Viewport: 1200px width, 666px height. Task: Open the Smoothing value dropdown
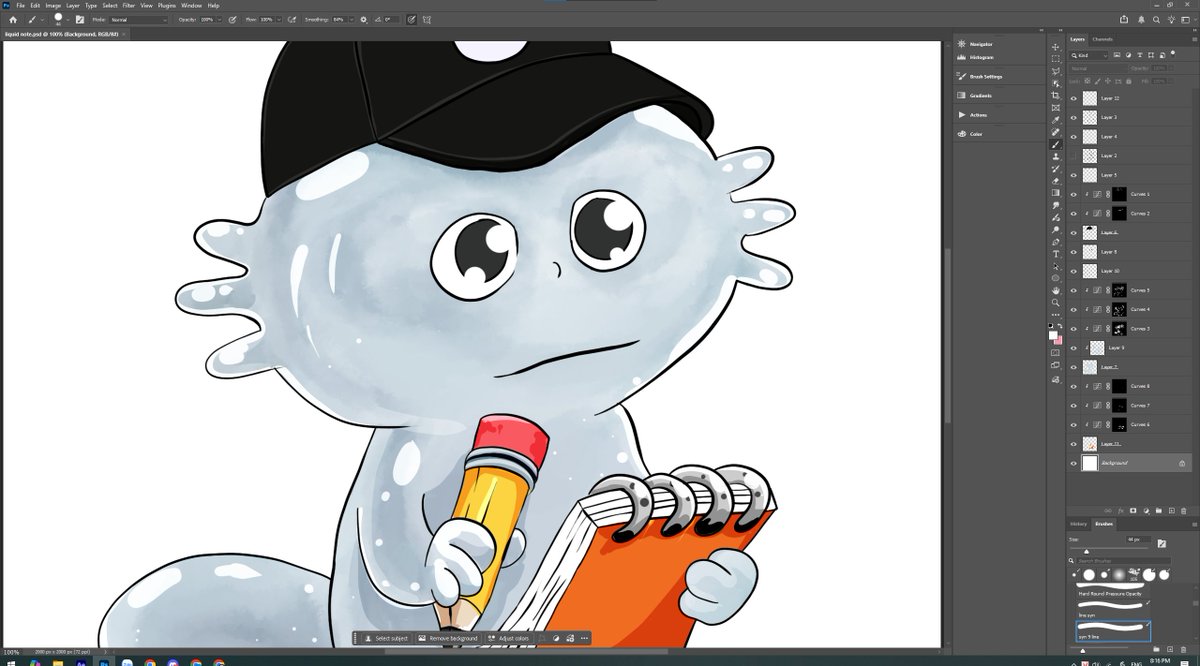coord(351,20)
